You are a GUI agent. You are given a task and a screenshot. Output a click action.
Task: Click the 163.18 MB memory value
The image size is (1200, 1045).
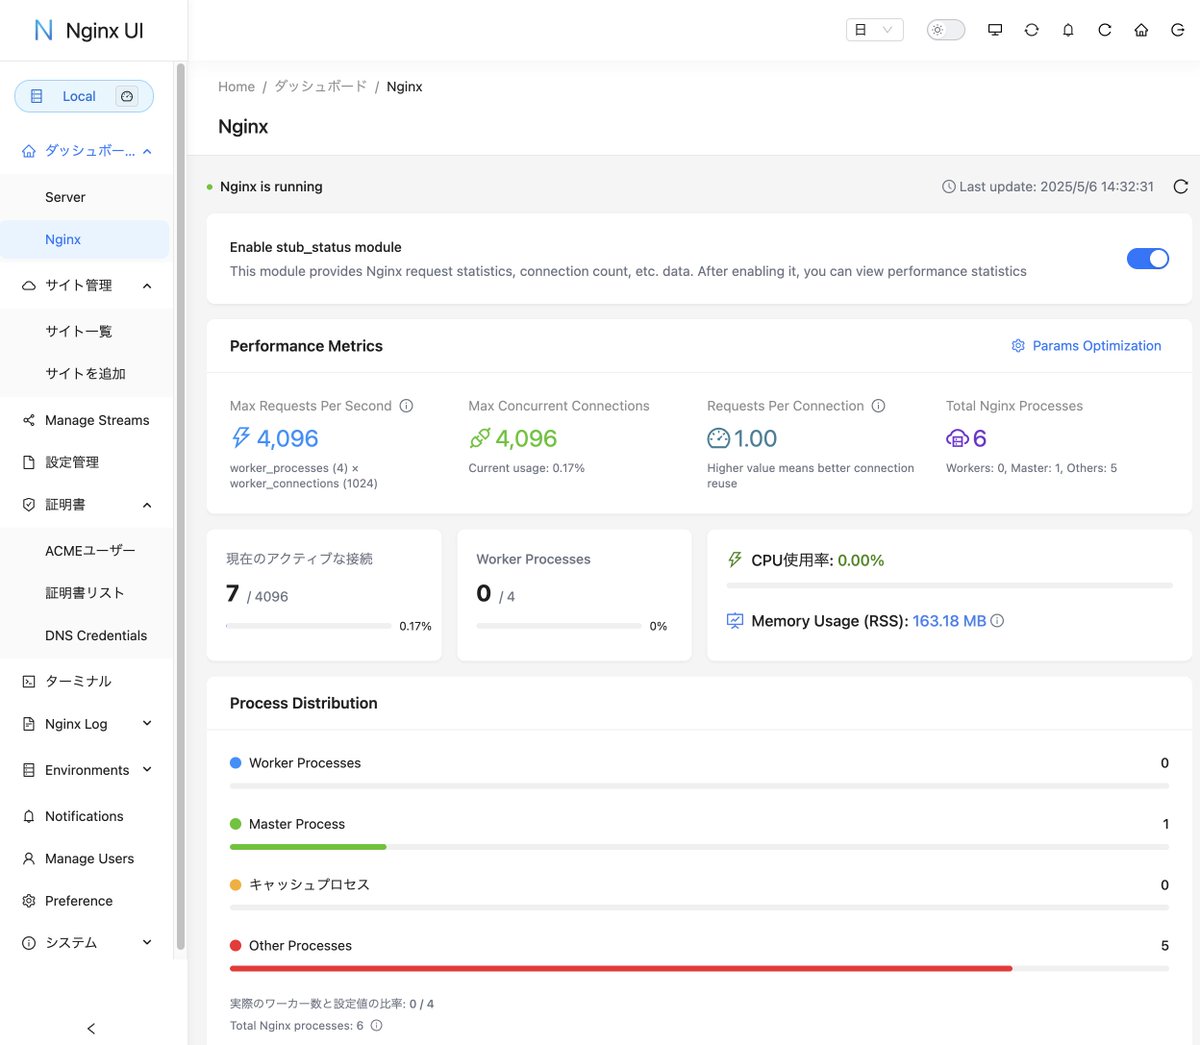click(x=949, y=621)
